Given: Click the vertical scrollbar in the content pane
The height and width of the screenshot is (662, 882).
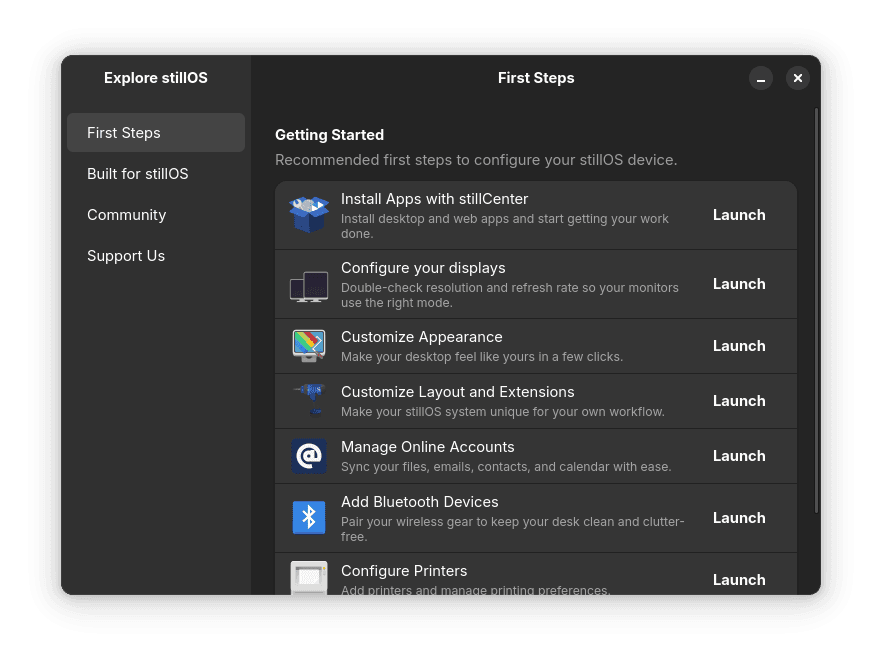Looking at the screenshot, I should coord(816,310).
